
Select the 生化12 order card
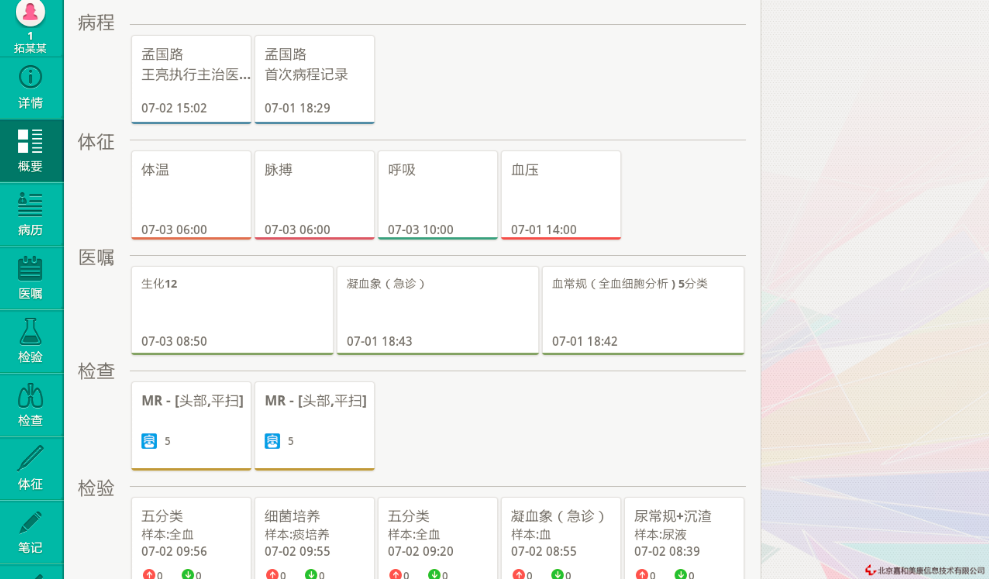pos(232,310)
